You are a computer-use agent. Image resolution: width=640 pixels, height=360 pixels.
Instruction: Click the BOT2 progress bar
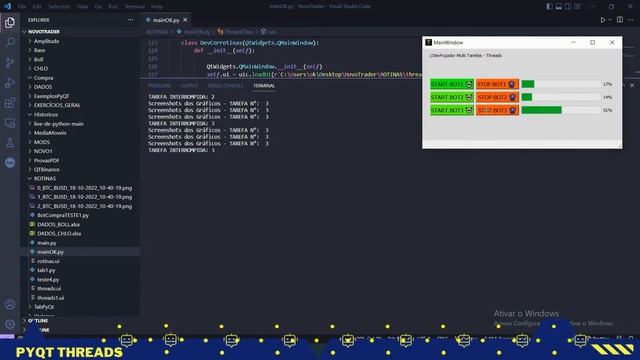tap(561, 97)
